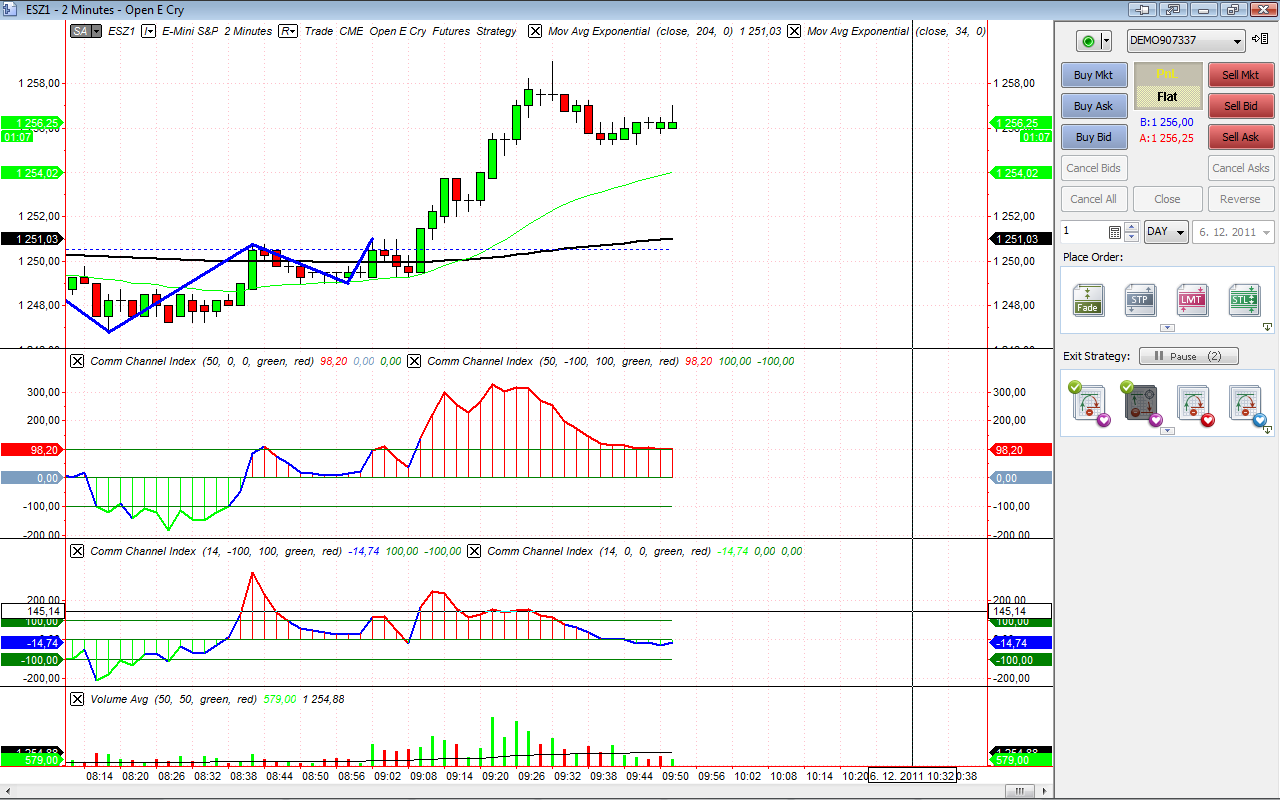Click the Buy Ask button
The height and width of the screenshot is (800, 1280).
click(1094, 106)
